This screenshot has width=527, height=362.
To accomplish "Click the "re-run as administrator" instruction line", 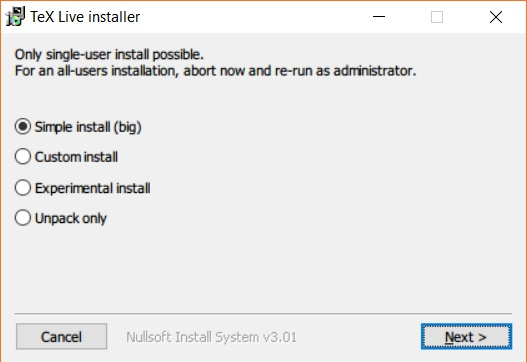I will [215, 71].
